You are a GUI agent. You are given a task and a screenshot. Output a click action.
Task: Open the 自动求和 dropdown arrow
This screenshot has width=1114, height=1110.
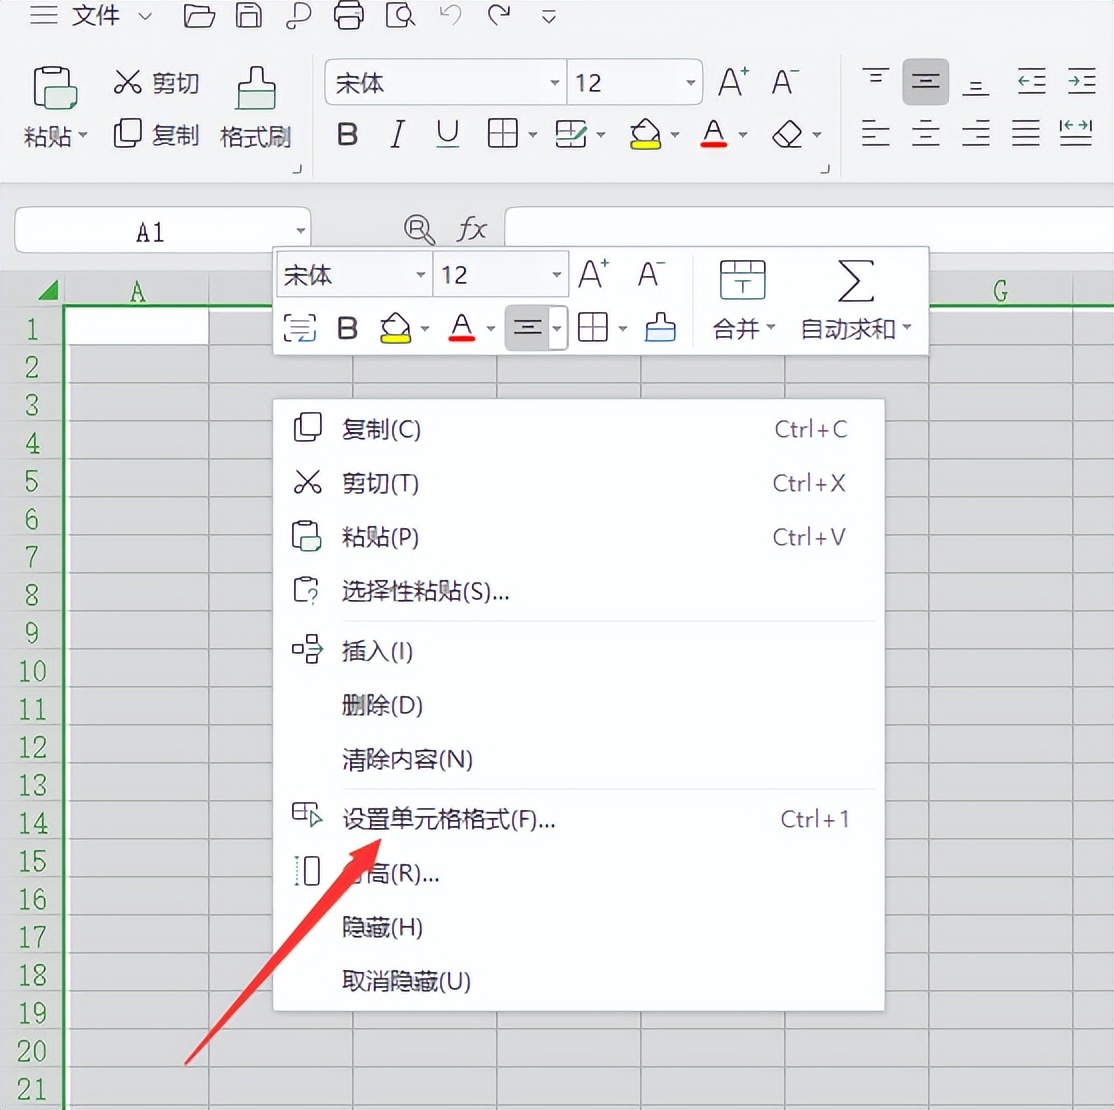pyautogui.click(x=907, y=328)
